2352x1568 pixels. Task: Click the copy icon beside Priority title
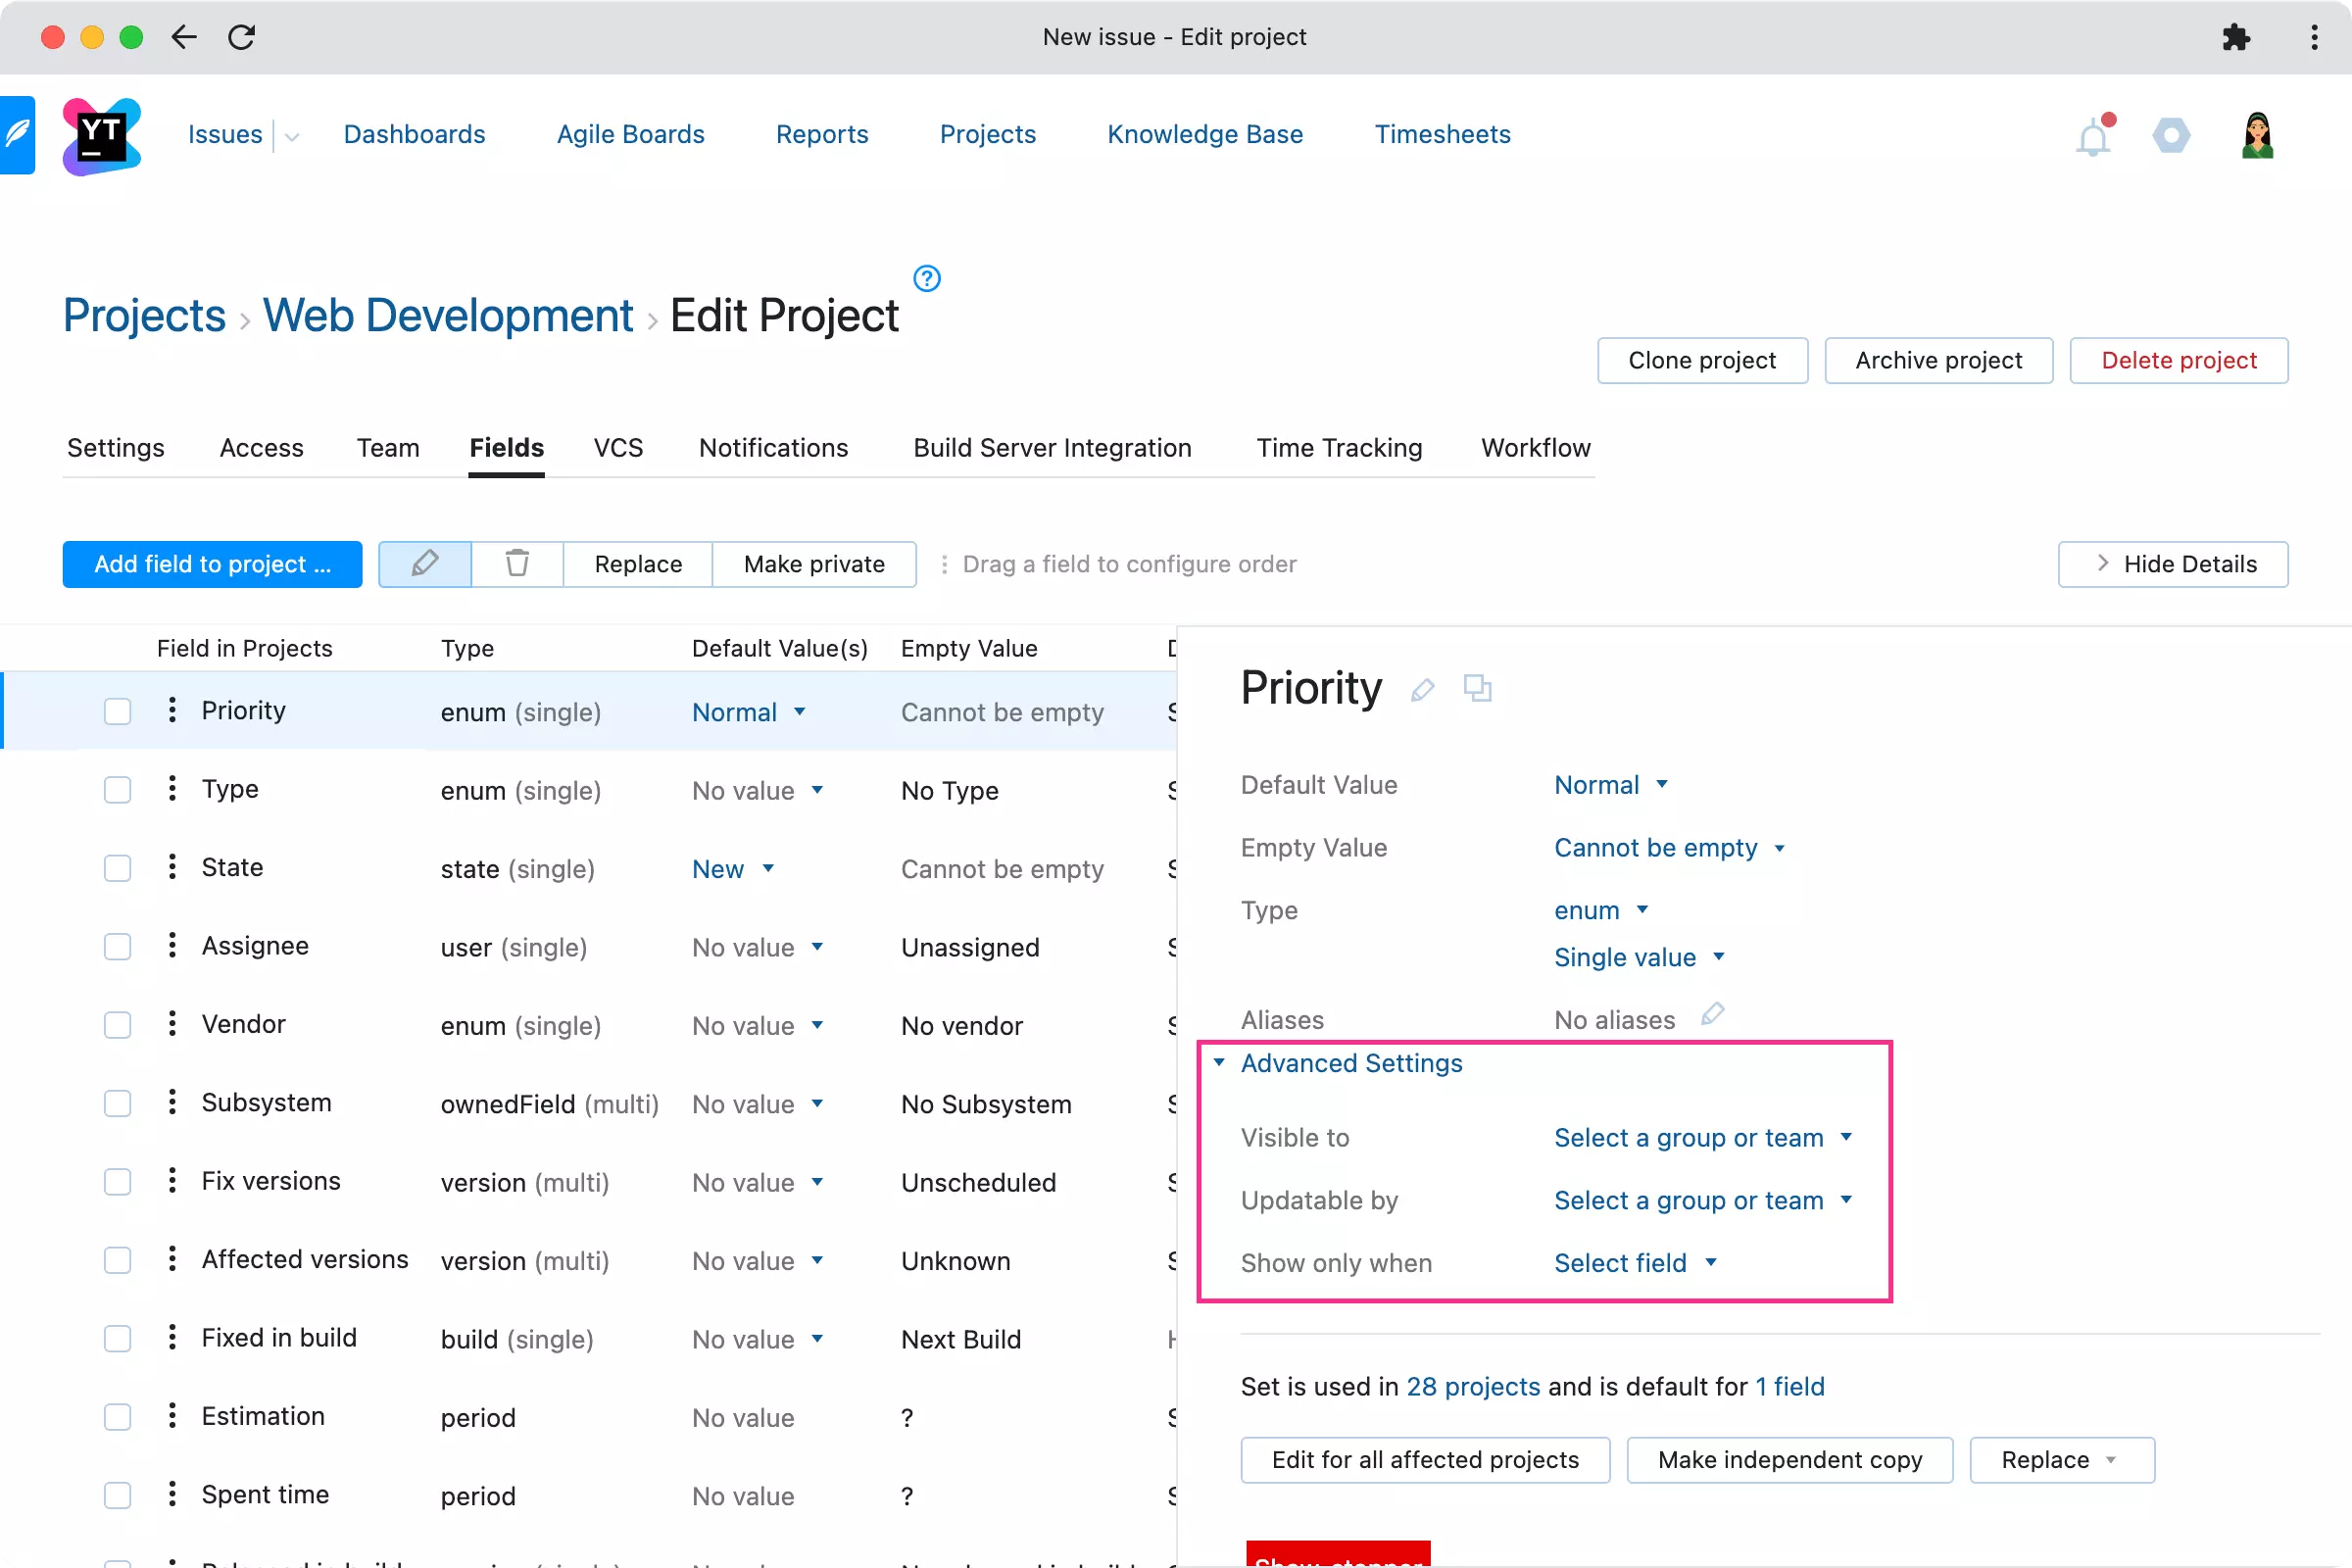1477,688
